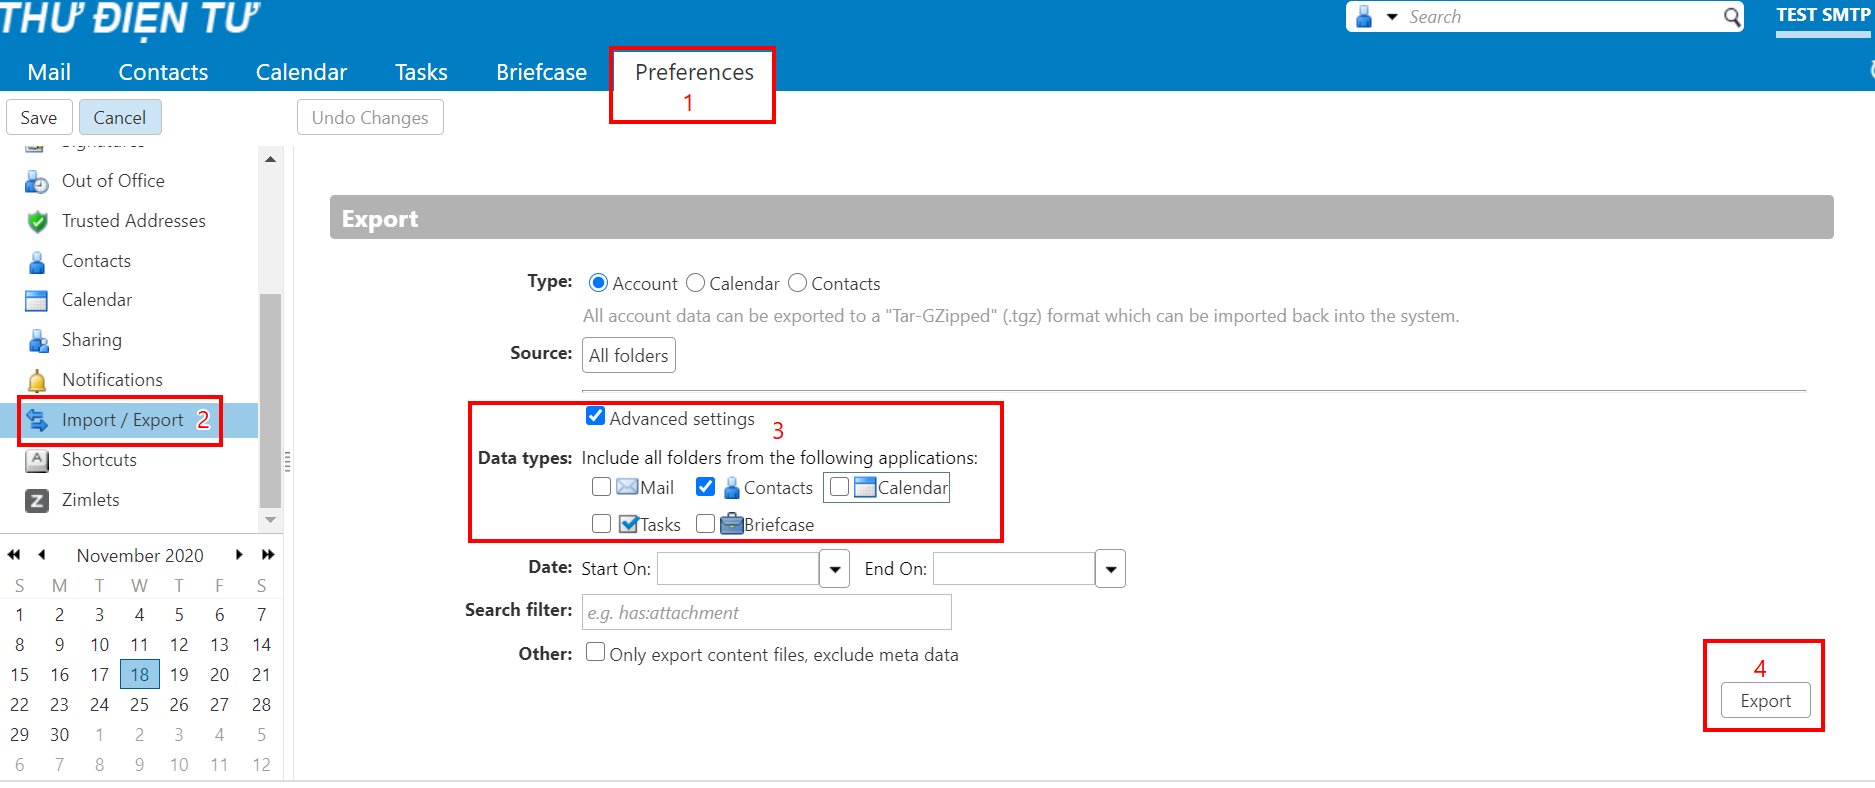Check the Mail data type checkbox
Viewport: 1875px width, 788px height.
(x=601, y=487)
